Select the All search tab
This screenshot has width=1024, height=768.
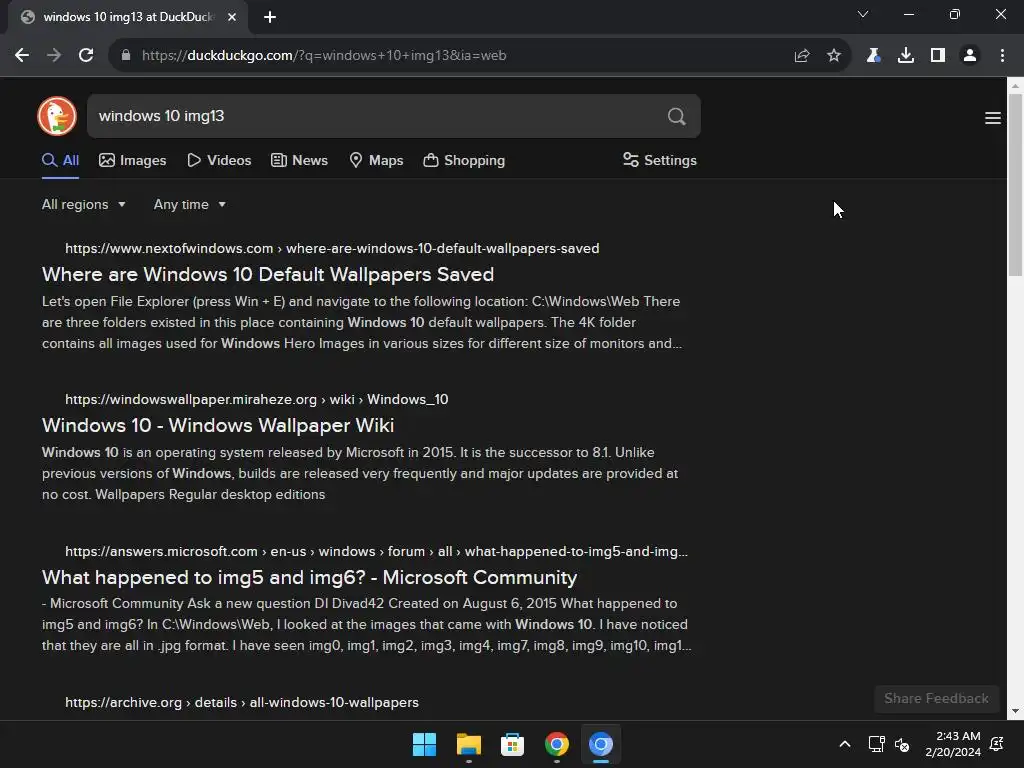click(x=61, y=161)
